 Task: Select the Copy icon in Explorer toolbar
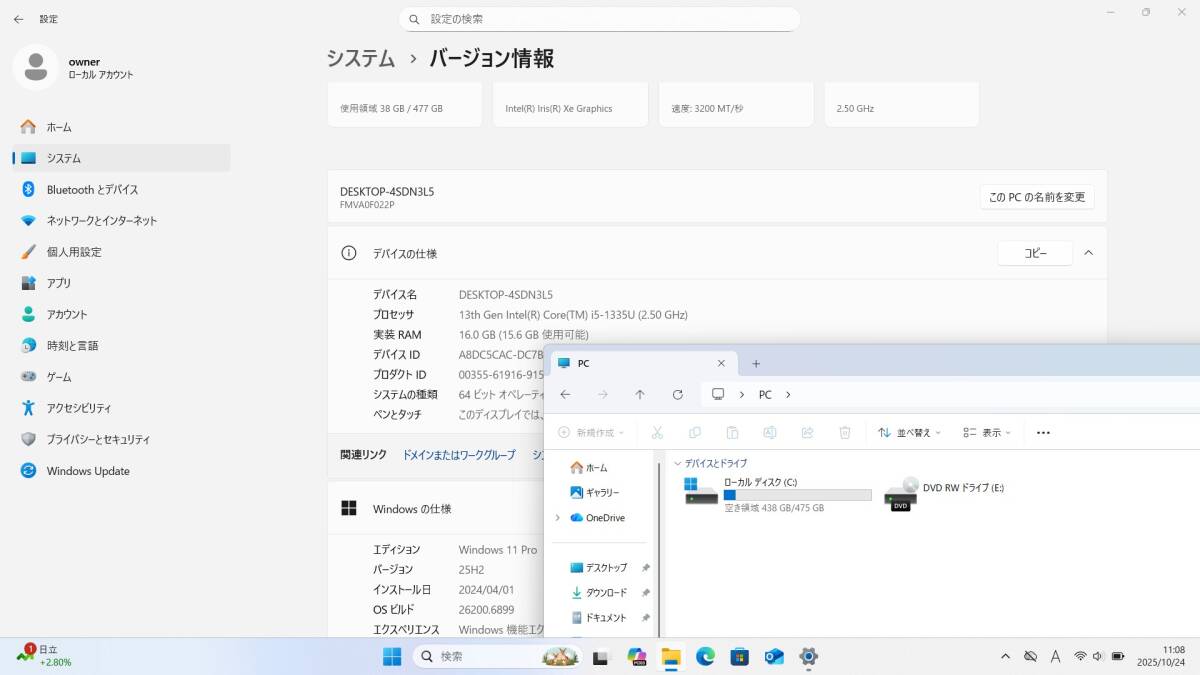pos(695,431)
